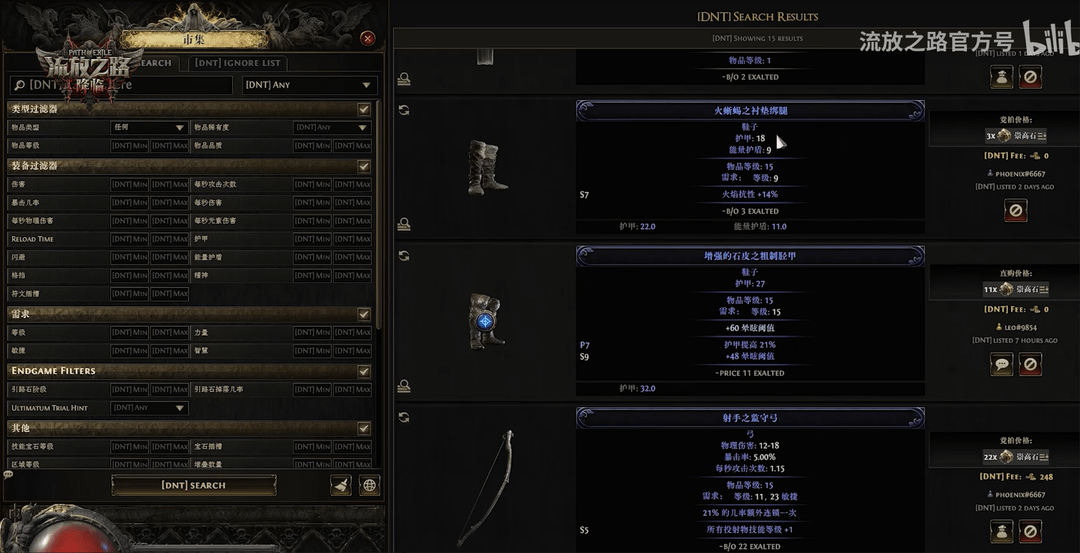Image resolution: width=1080 pixels, height=553 pixels.
Task: Open the 物品类型 dropdown showing 任何
Action: (x=149, y=127)
